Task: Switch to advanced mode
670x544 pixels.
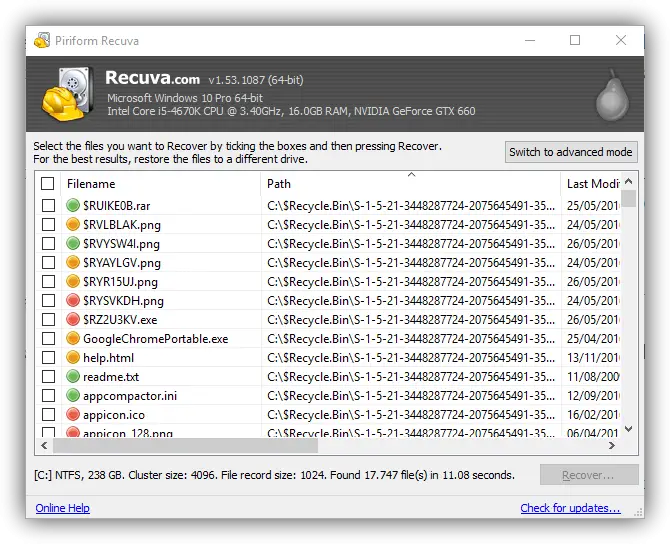Action: click(570, 152)
